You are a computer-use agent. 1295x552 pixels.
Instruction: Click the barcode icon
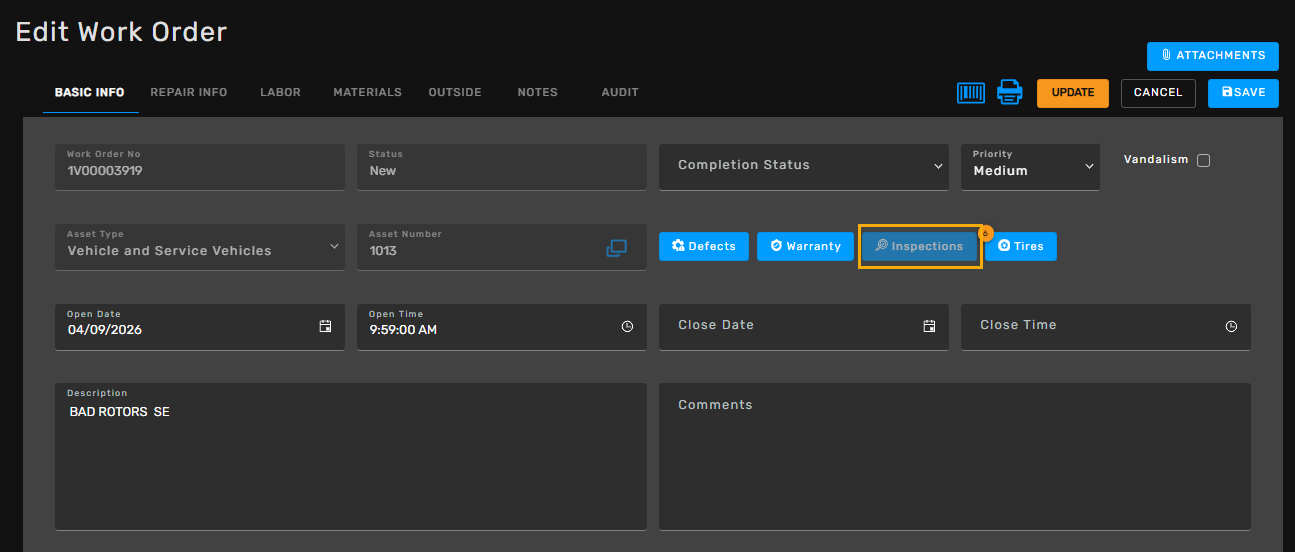[x=970, y=92]
